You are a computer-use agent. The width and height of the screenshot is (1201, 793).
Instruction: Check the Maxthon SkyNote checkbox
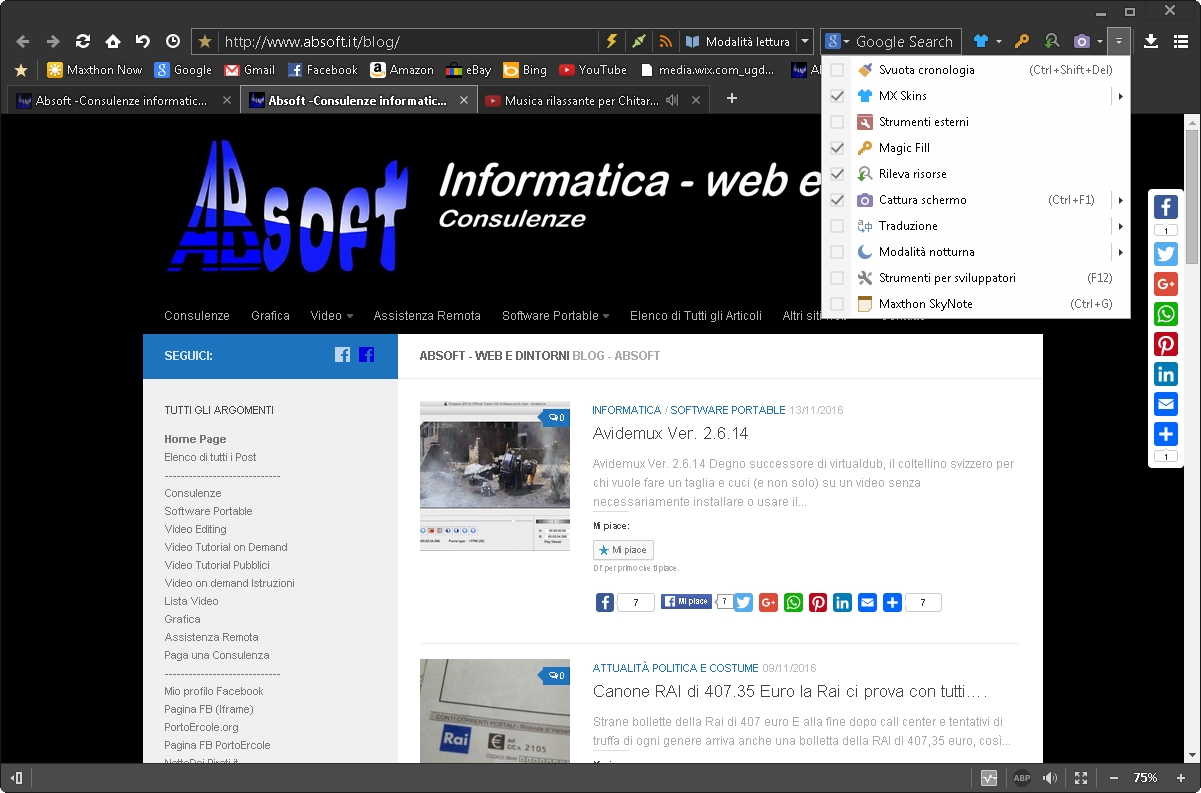[x=837, y=304]
